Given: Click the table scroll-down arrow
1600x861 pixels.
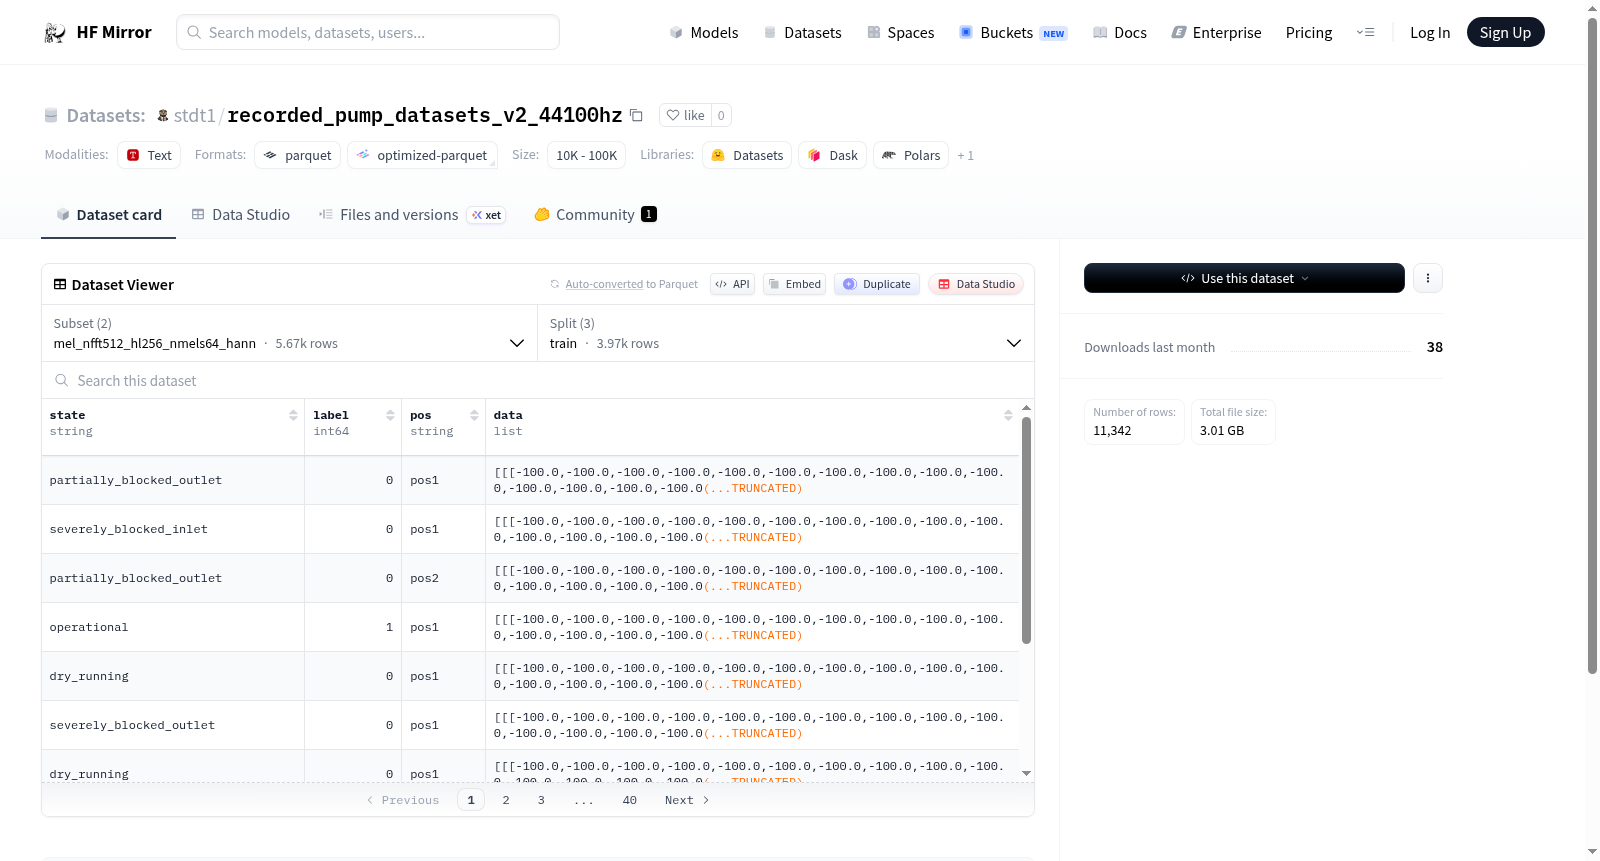Looking at the screenshot, I should pos(1026,773).
